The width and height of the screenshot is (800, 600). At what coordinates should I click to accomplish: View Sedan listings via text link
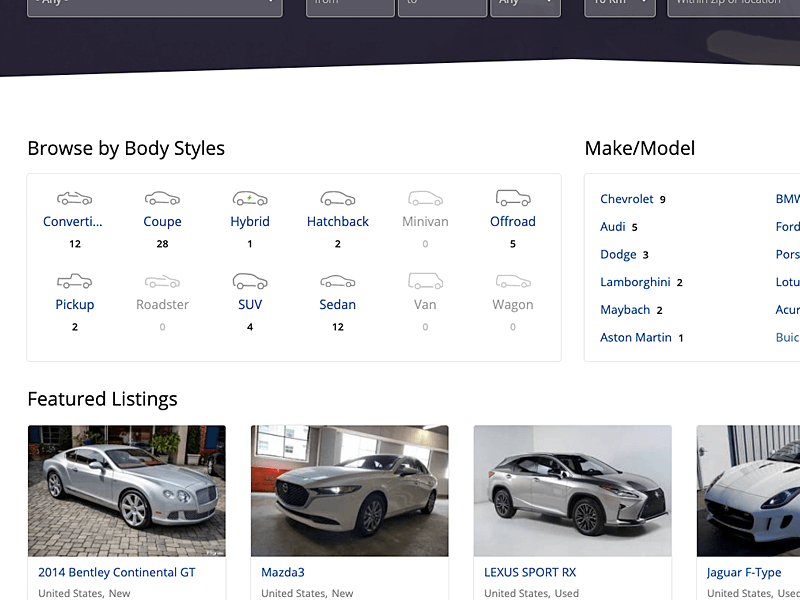tap(338, 305)
